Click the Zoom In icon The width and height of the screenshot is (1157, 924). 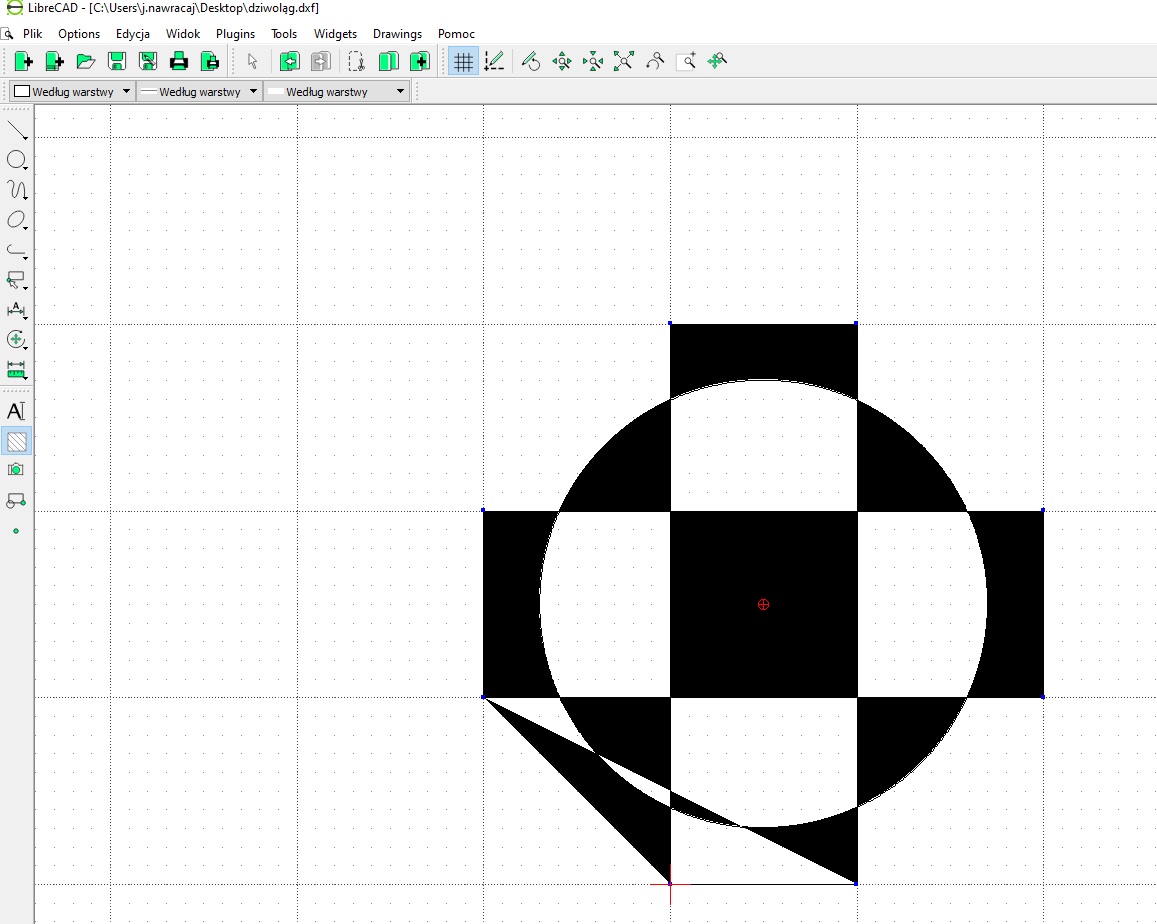(562, 61)
